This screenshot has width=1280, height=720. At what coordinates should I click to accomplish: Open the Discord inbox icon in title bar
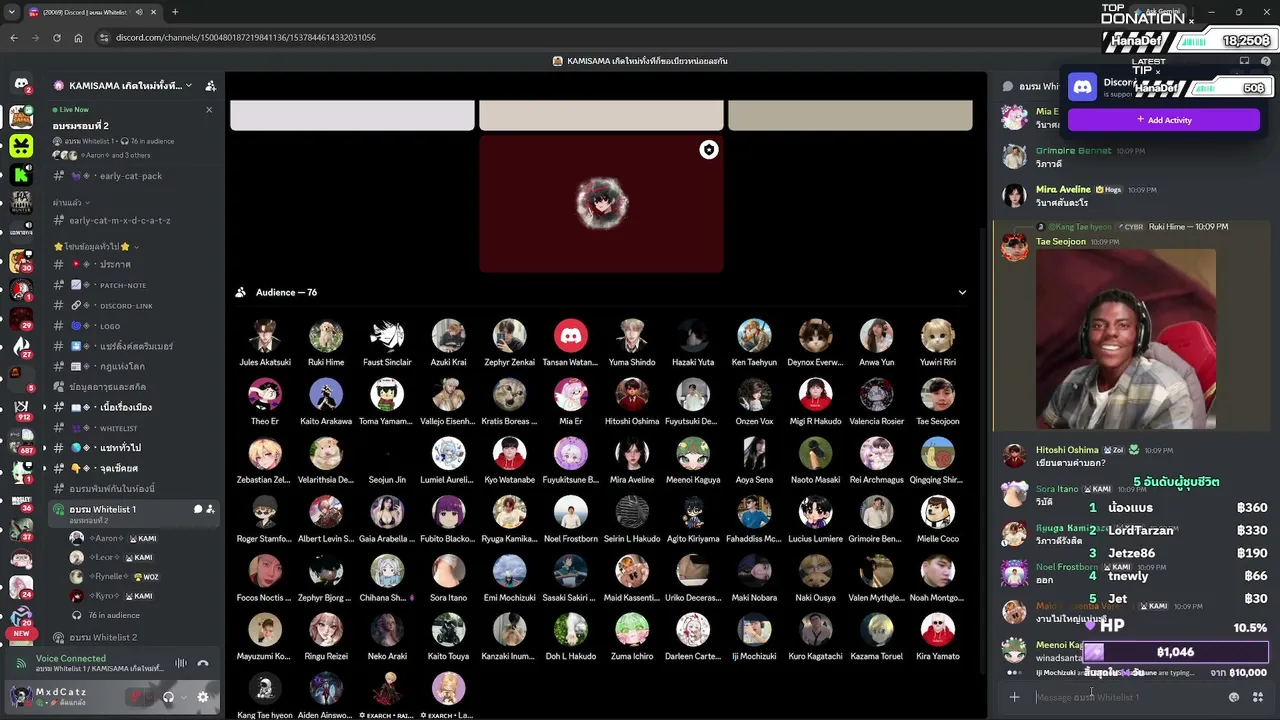(1244, 61)
